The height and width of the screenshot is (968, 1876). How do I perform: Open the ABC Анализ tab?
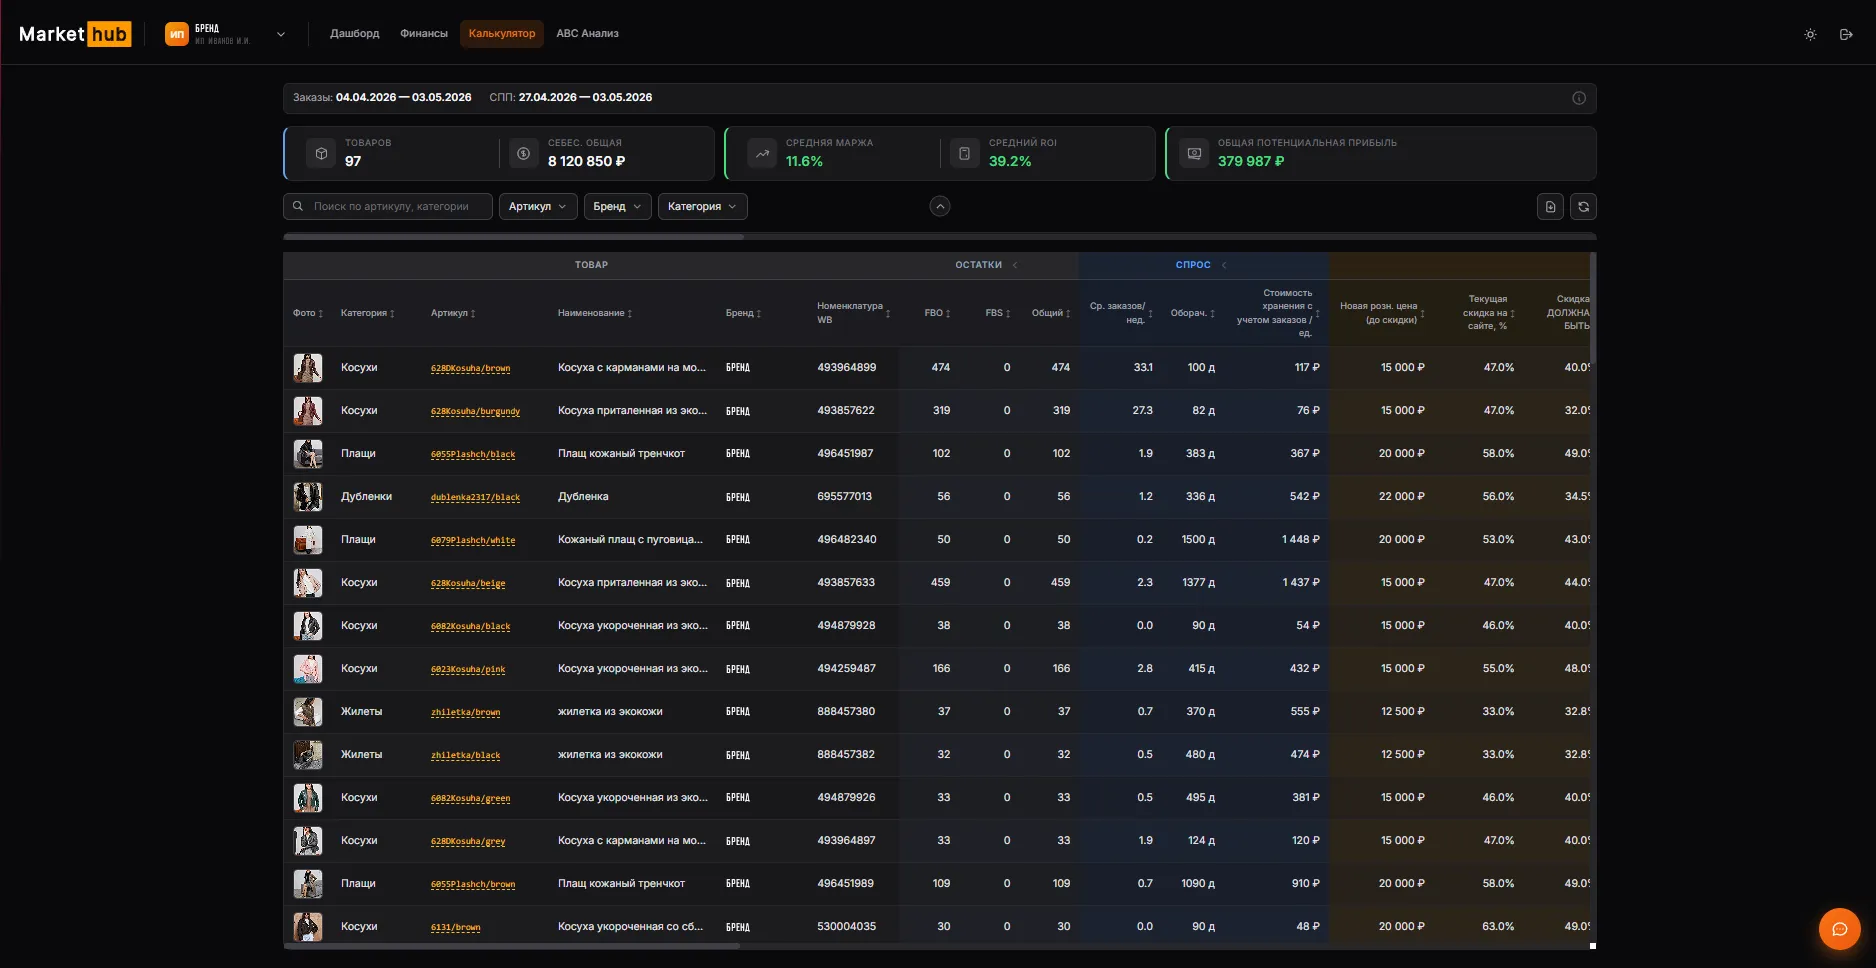coord(587,34)
